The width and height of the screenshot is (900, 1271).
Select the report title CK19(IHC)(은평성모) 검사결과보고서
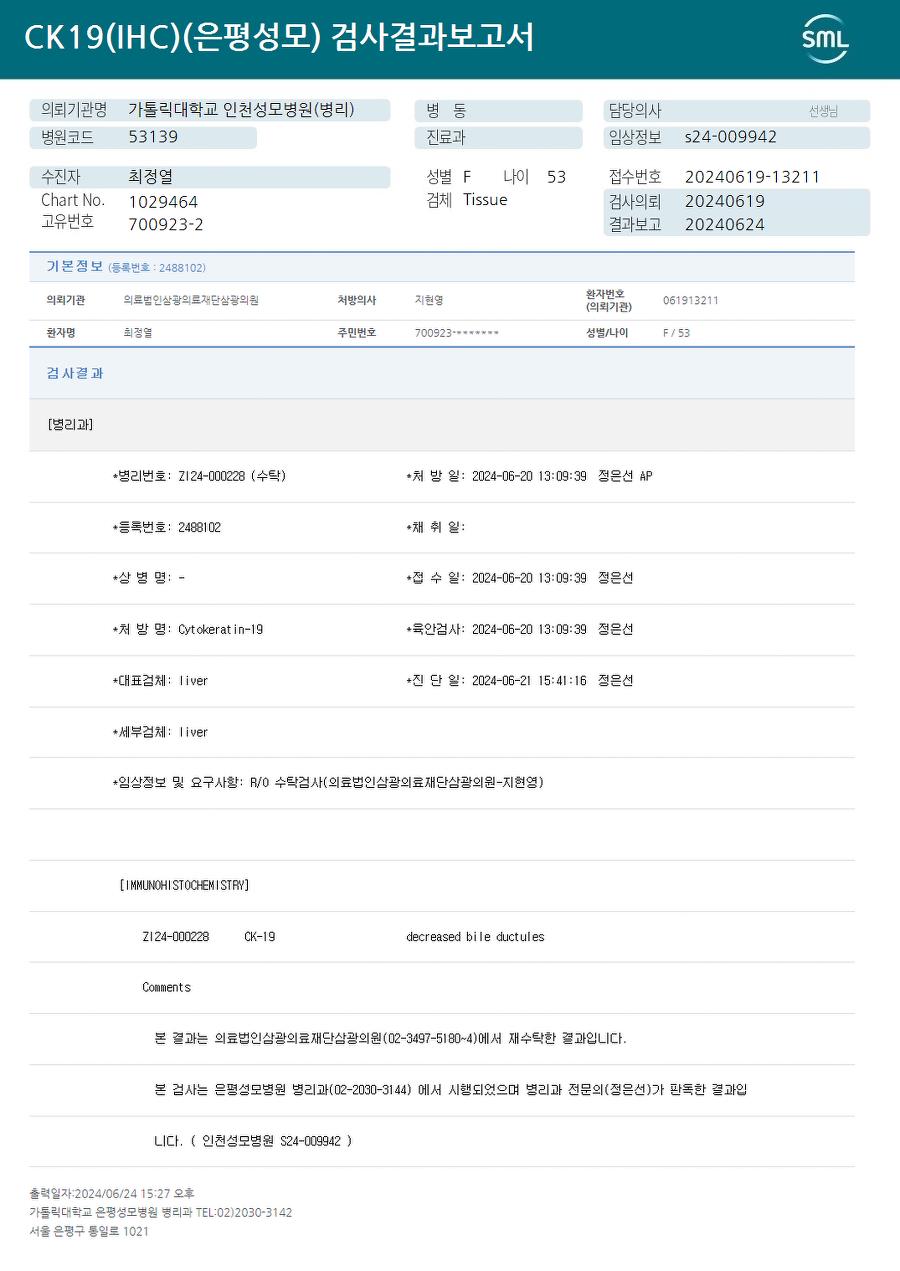click(x=279, y=37)
